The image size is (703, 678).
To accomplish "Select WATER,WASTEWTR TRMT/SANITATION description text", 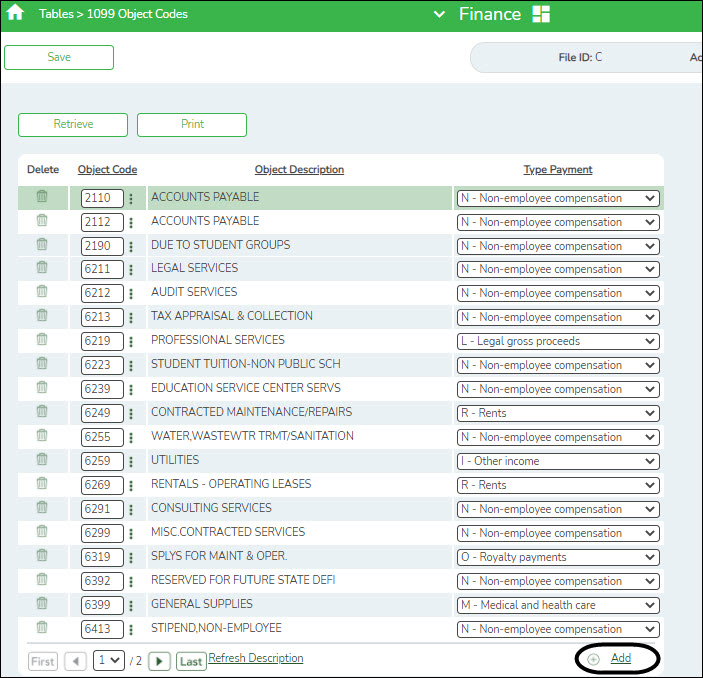I will [252, 436].
